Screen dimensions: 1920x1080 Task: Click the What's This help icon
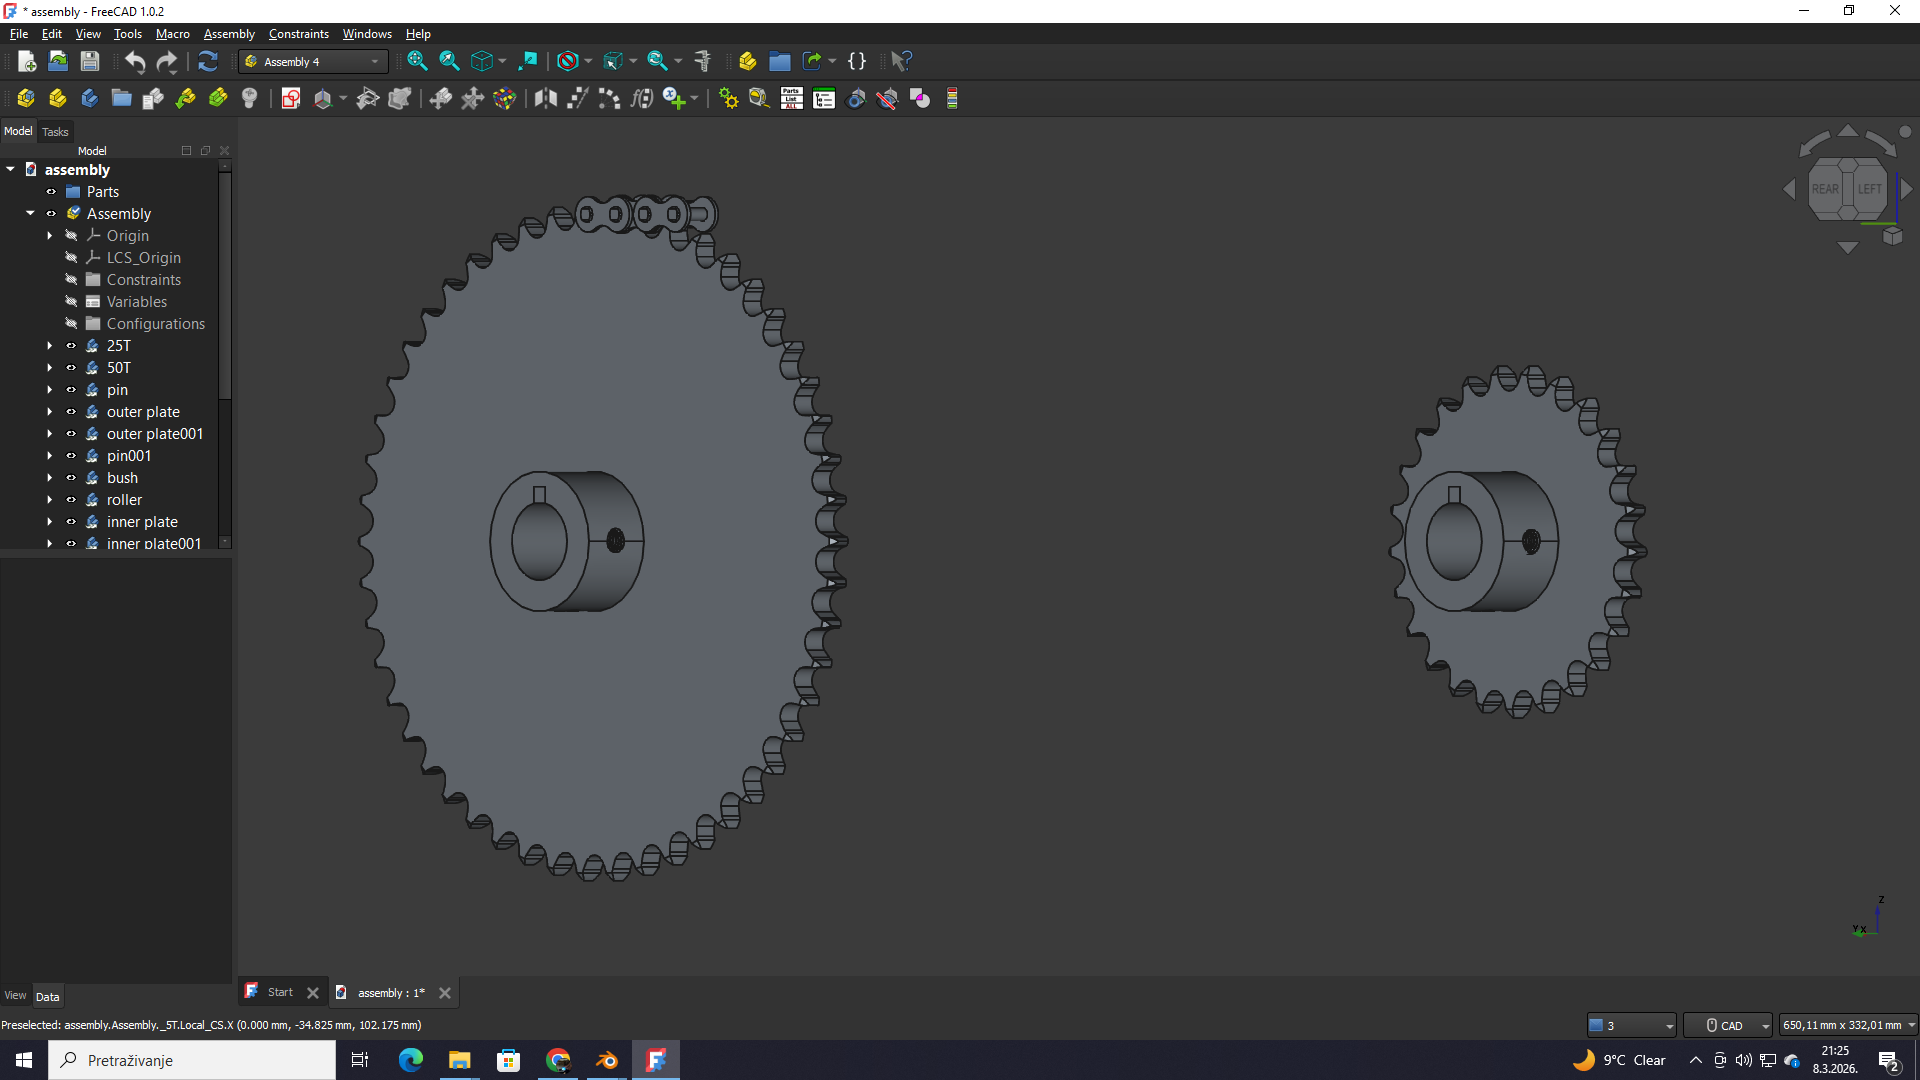pyautogui.click(x=901, y=62)
